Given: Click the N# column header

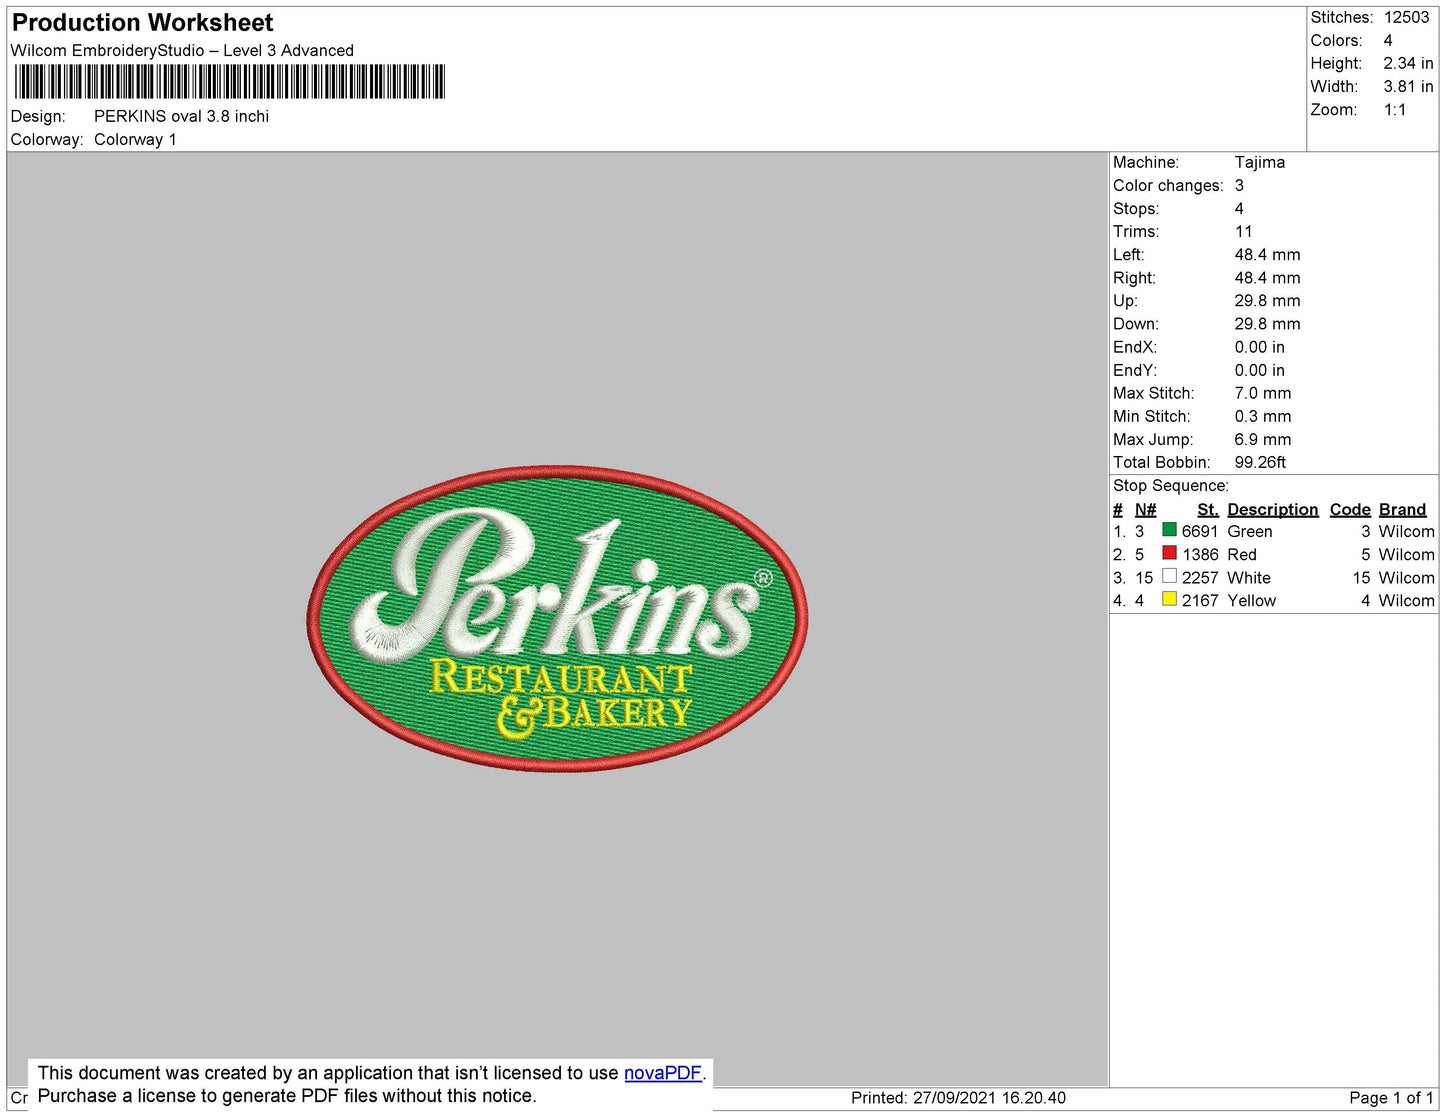Looking at the screenshot, I should [1145, 510].
